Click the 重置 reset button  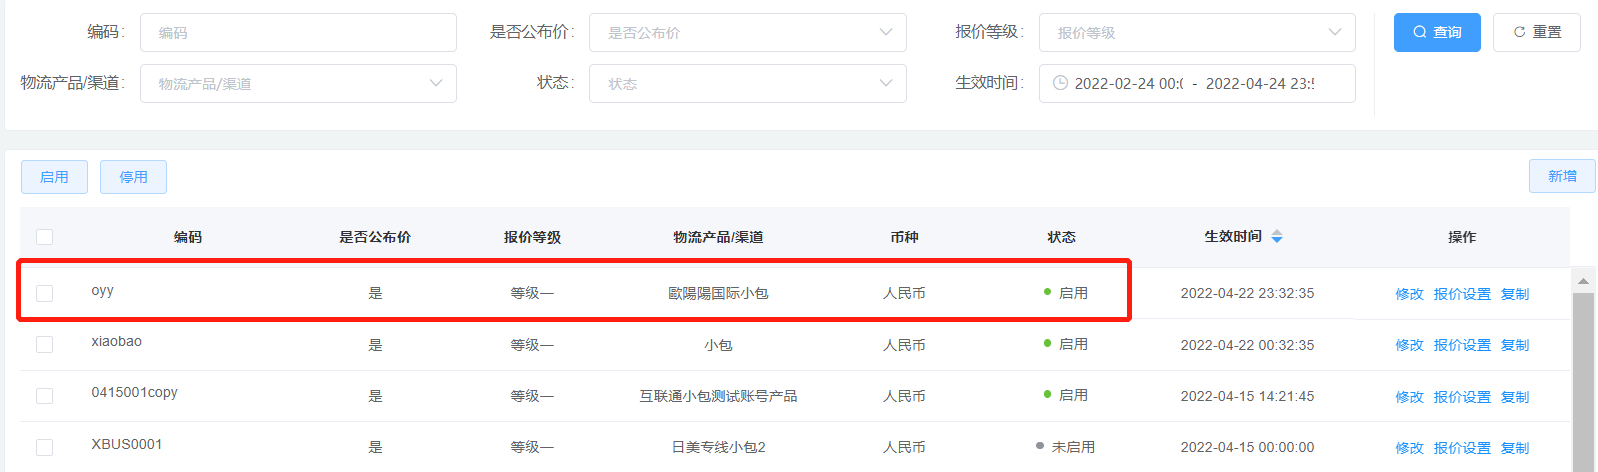[1536, 32]
